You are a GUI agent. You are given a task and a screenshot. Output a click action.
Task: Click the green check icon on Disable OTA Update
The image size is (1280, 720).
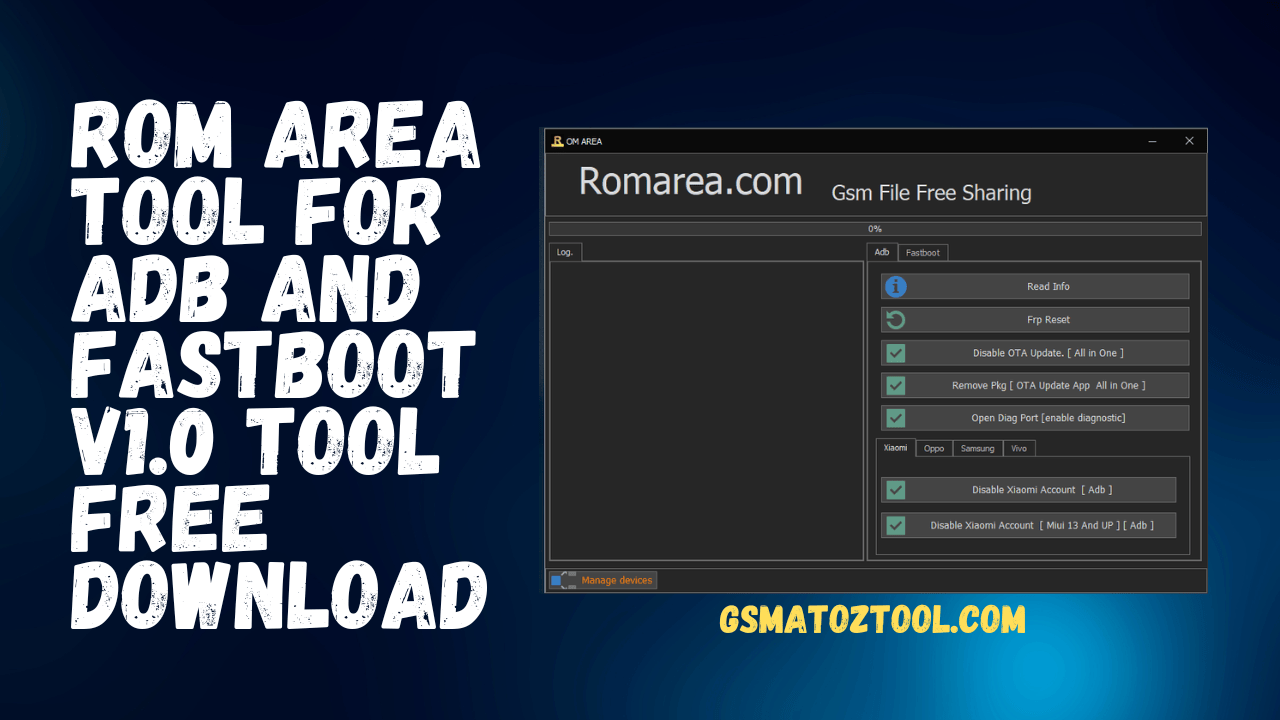(895, 352)
